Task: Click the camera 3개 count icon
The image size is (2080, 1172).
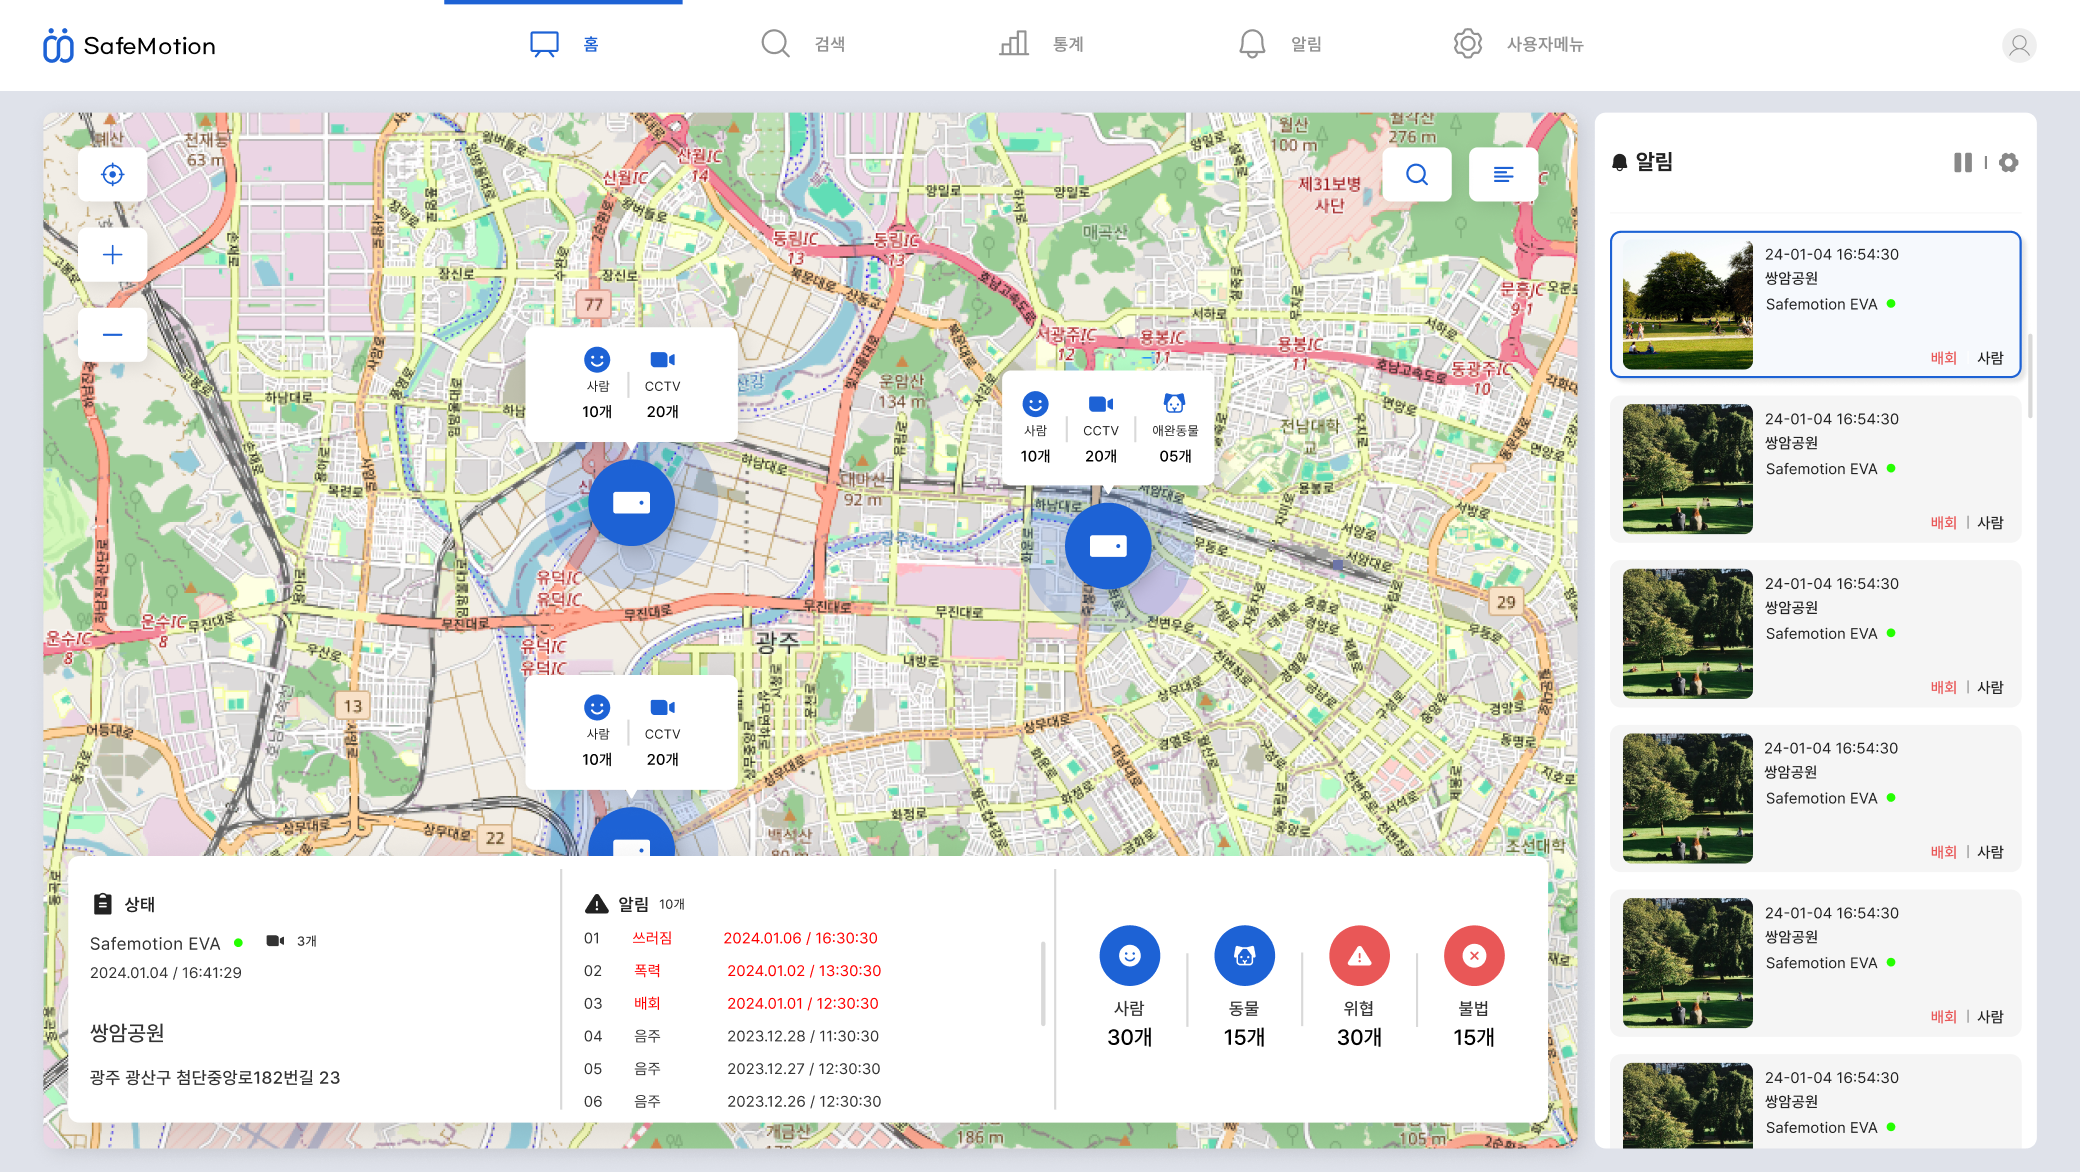Action: (x=275, y=941)
